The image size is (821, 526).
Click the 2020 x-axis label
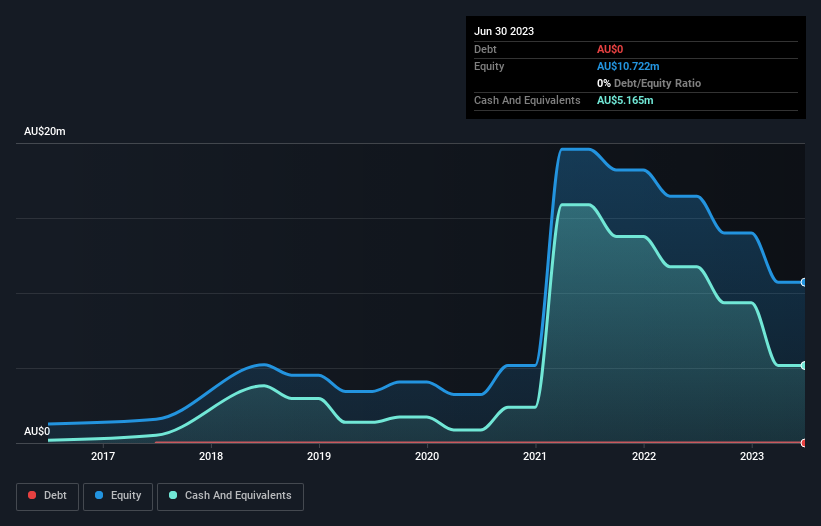coord(427,456)
